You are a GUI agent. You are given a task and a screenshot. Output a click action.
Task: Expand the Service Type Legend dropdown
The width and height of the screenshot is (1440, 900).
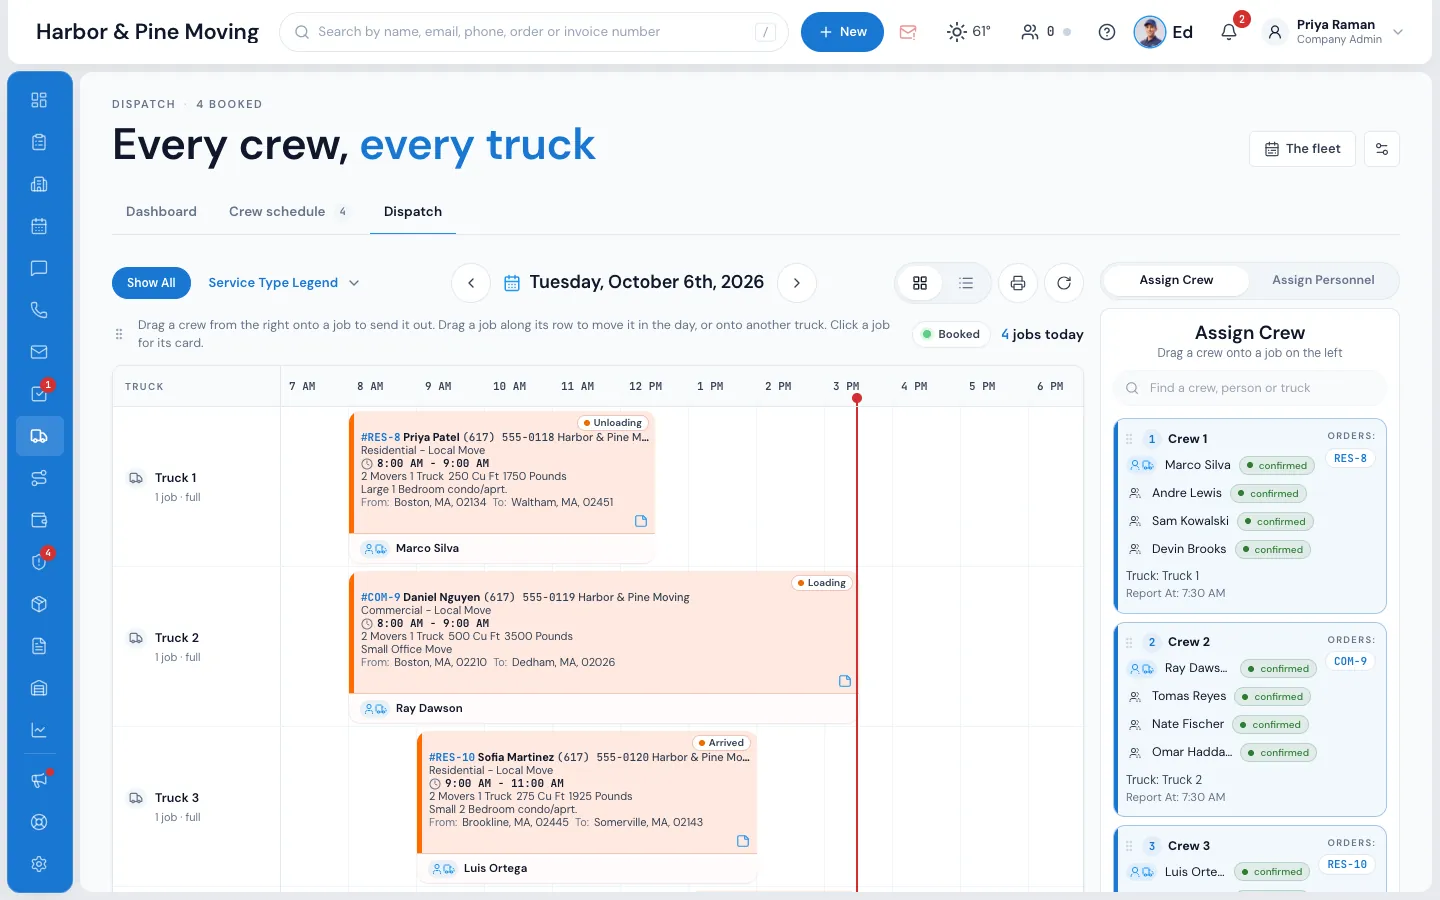pyautogui.click(x=283, y=283)
